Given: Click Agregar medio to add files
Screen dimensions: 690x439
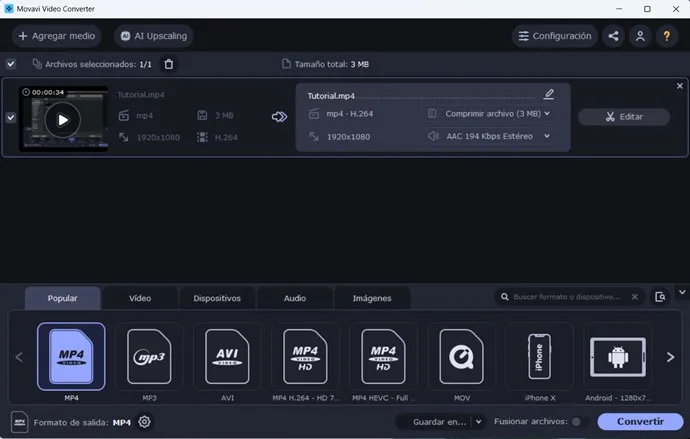Looking at the screenshot, I should pyautogui.click(x=57, y=36).
